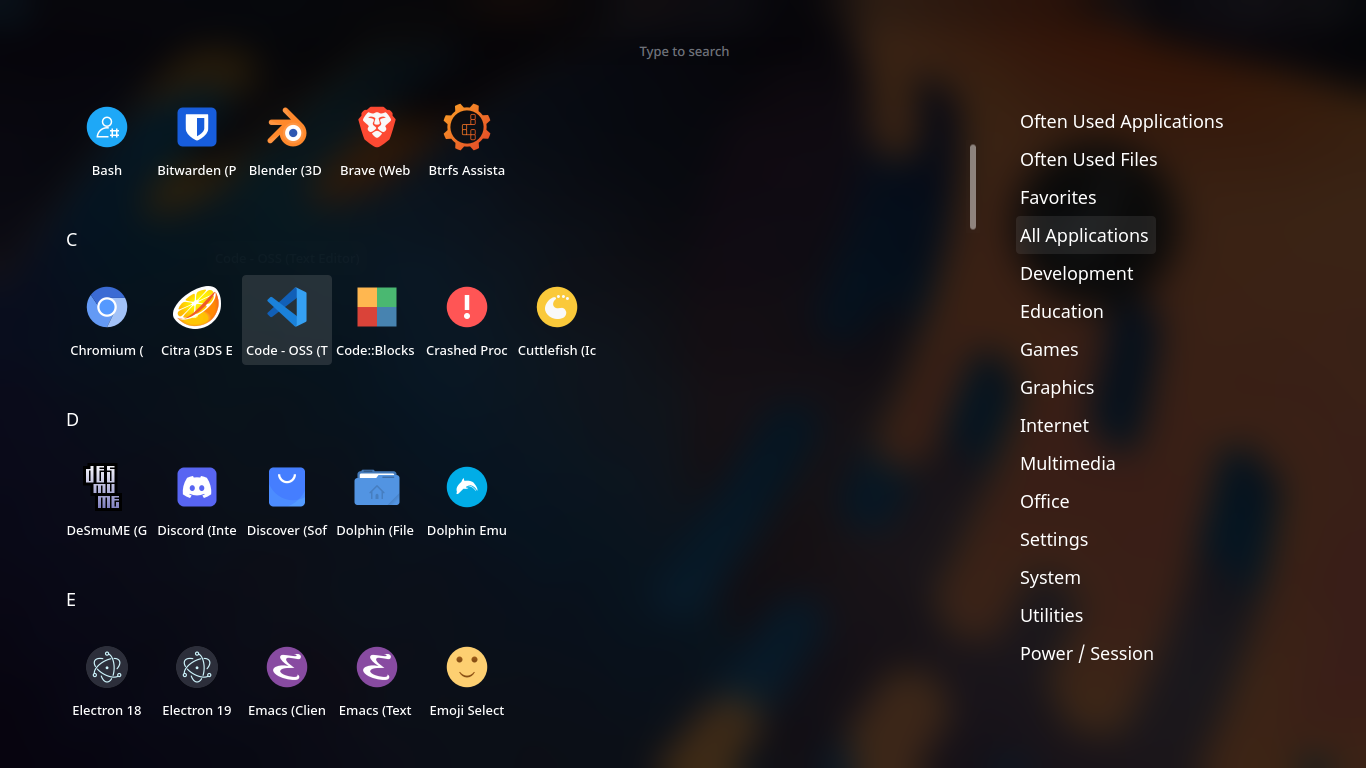Open the Development category

1076,273
